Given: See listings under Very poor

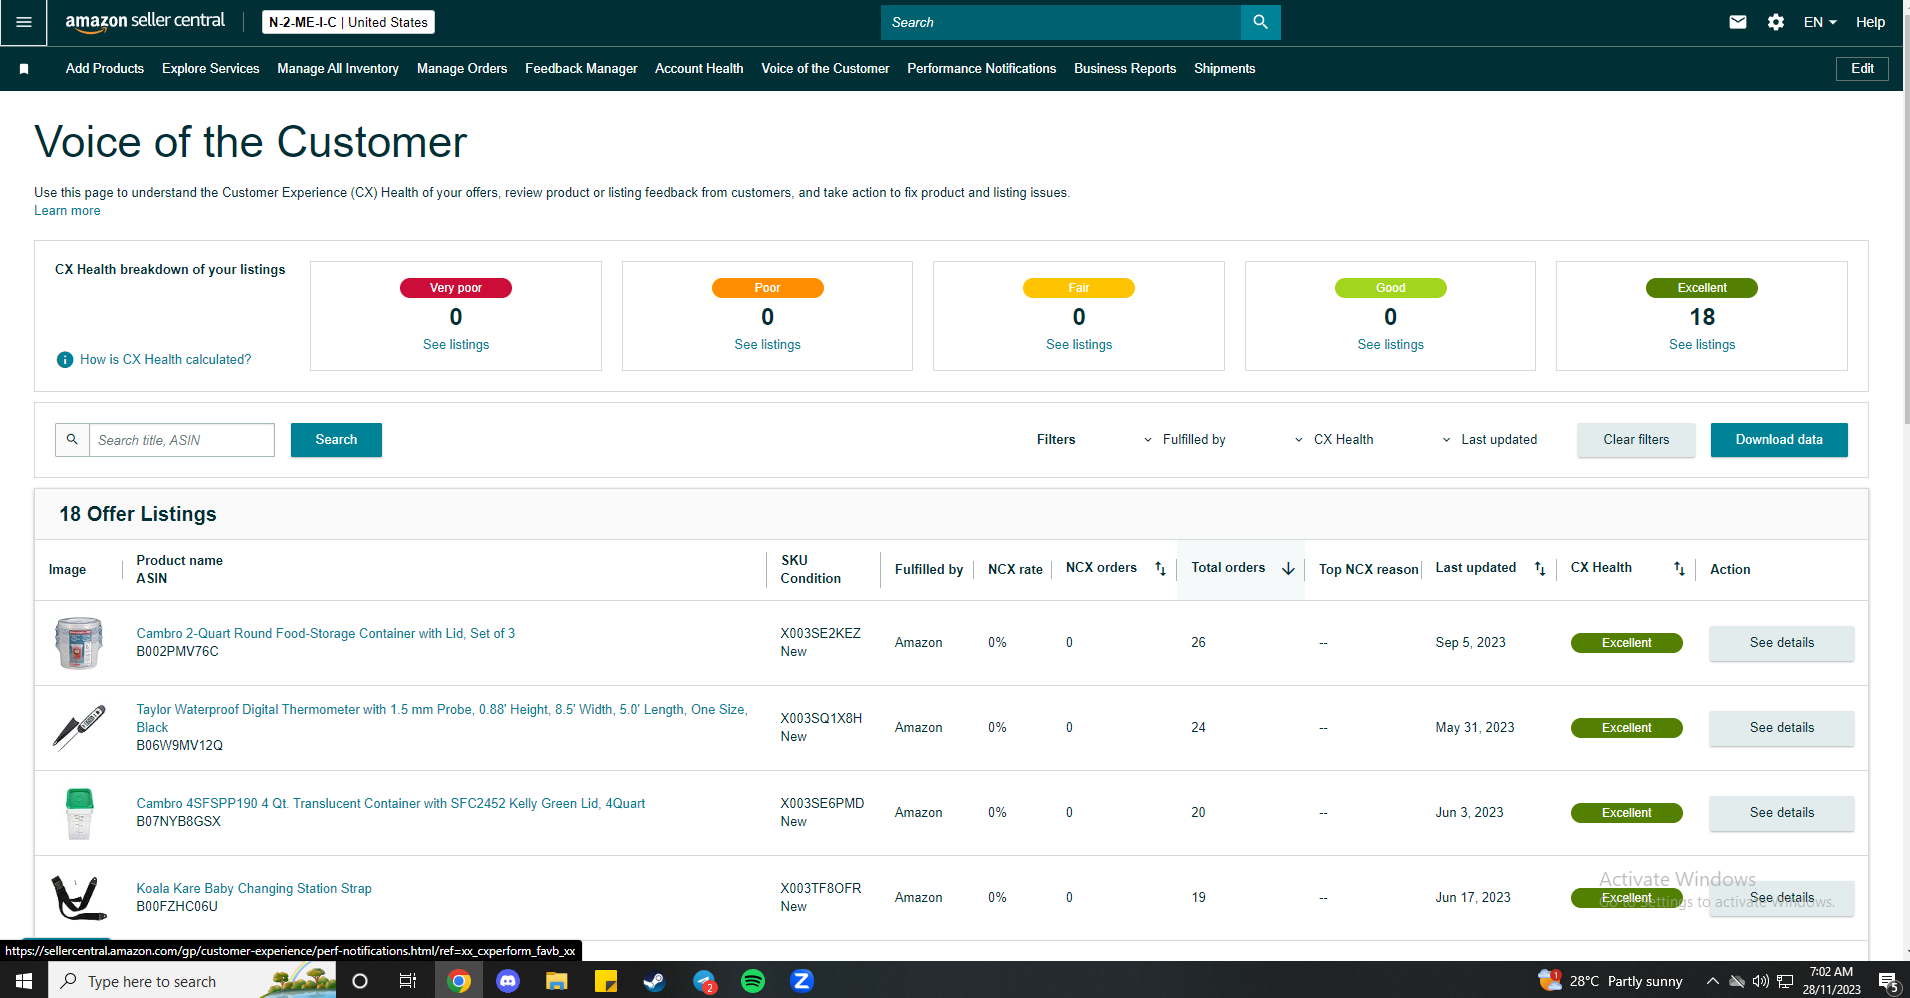Looking at the screenshot, I should coord(456,345).
